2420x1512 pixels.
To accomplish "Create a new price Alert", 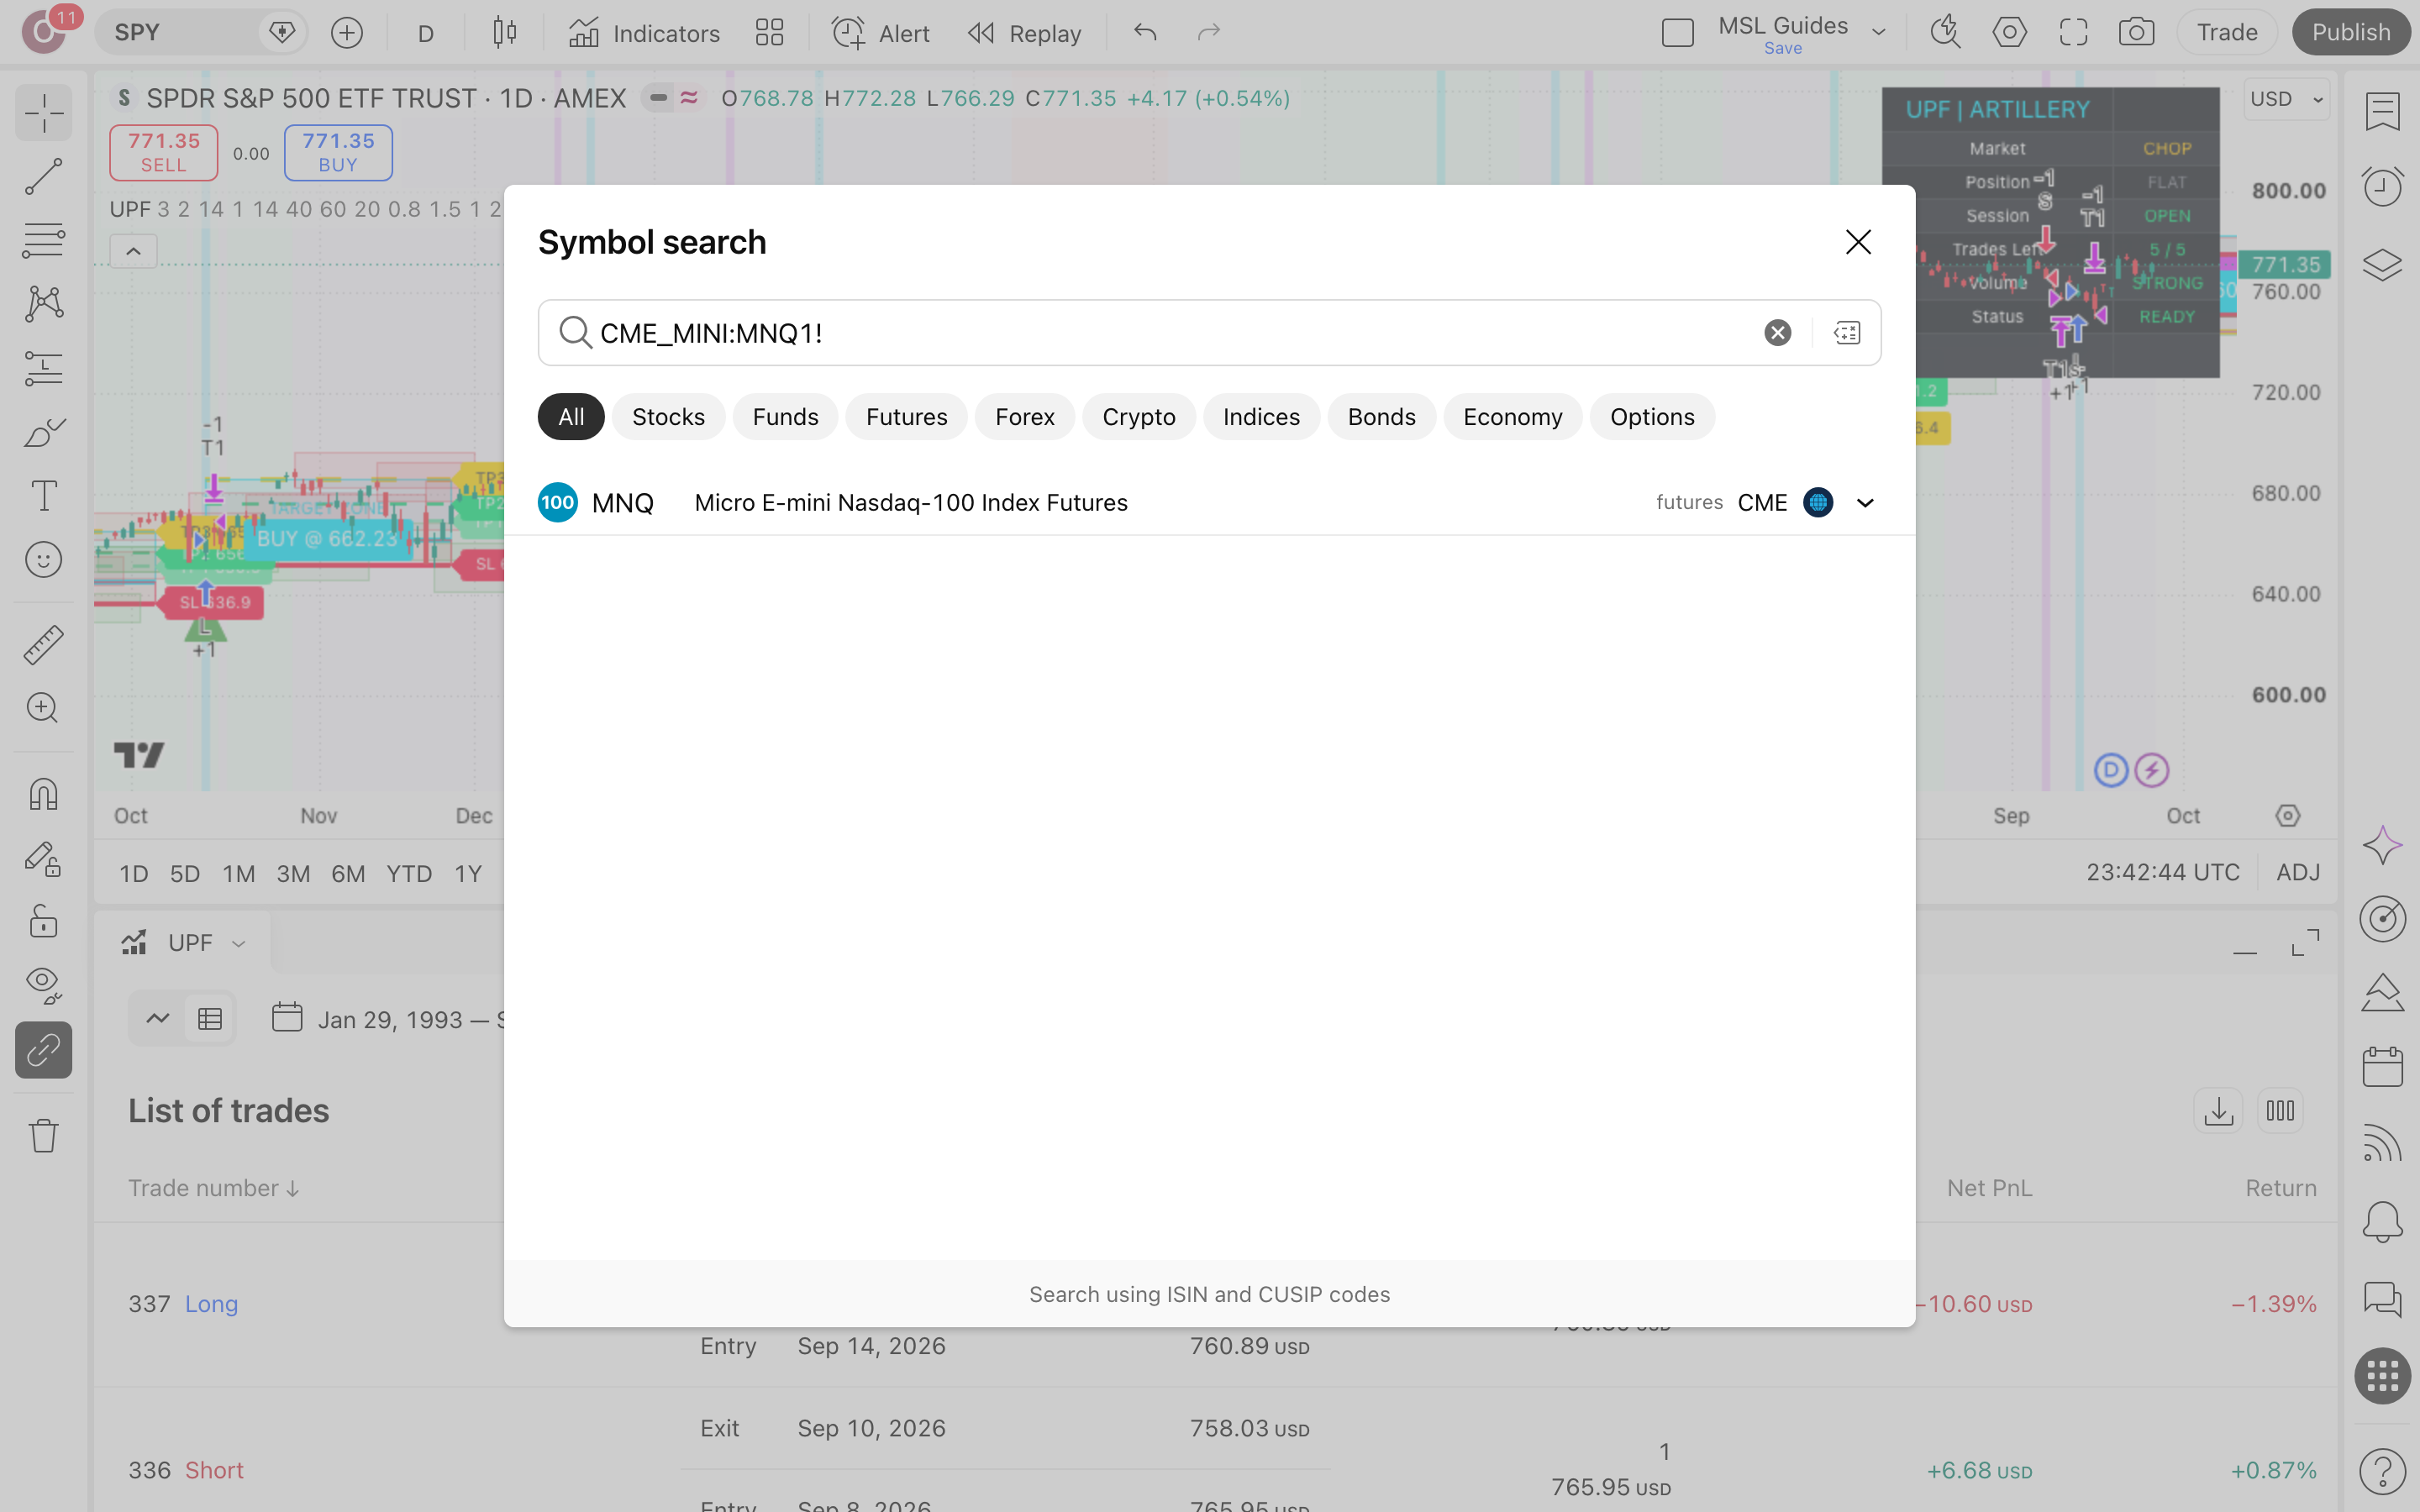I will click(880, 33).
